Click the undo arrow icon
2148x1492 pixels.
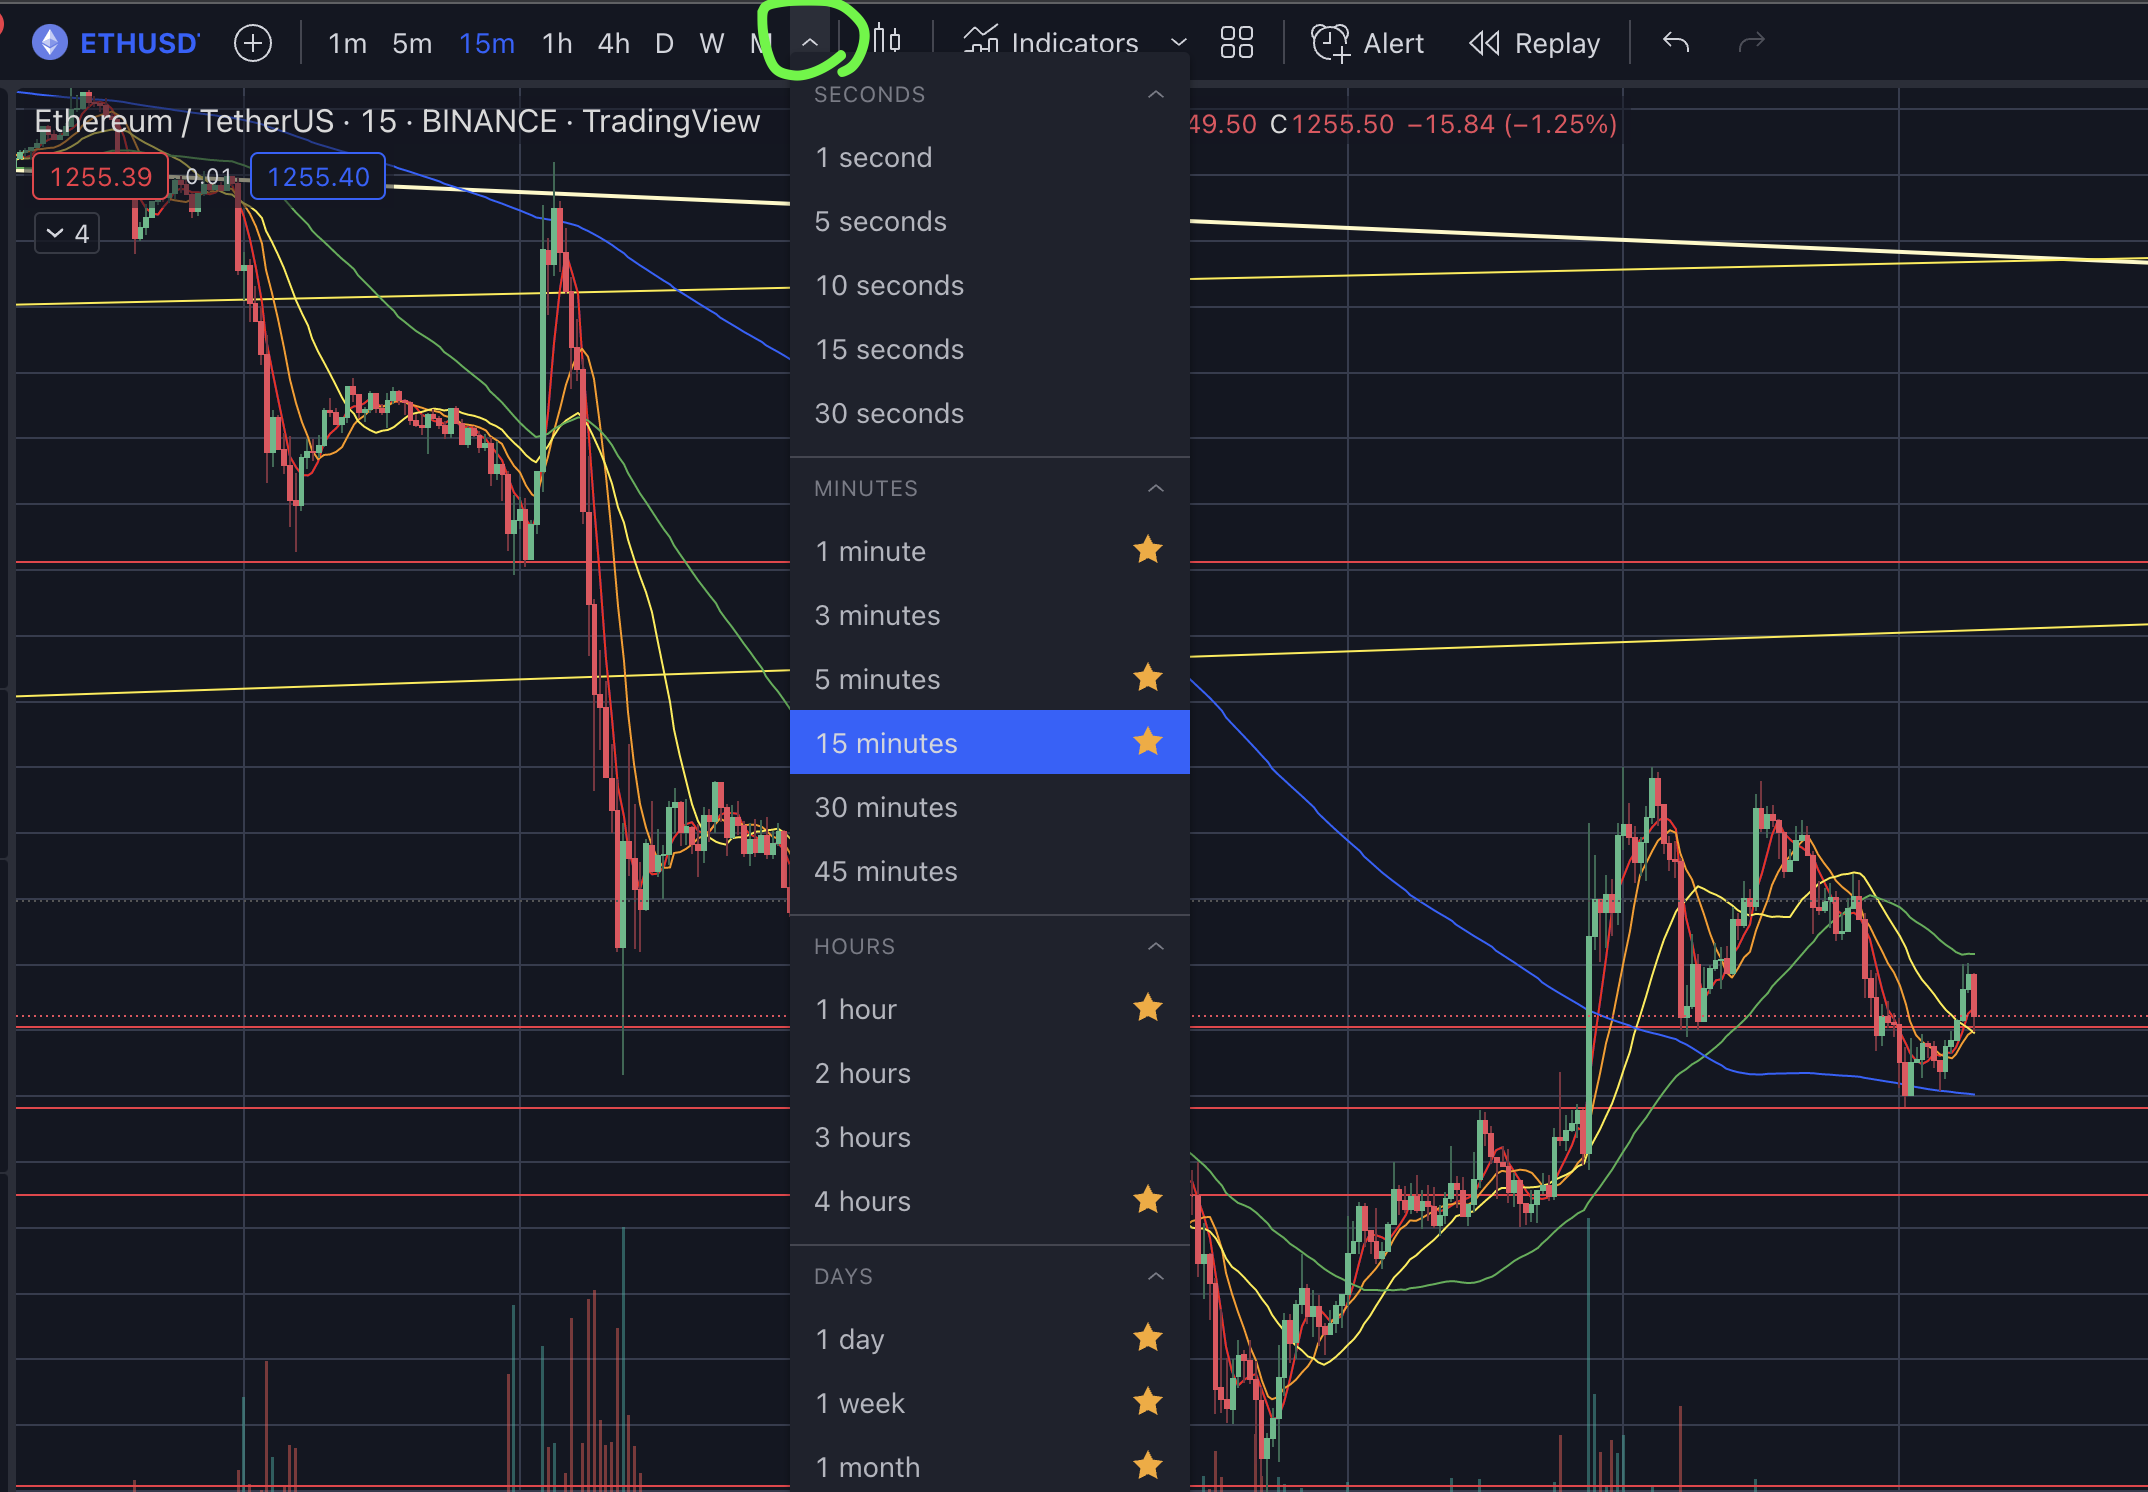pyautogui.click(x=1676, y=42)
